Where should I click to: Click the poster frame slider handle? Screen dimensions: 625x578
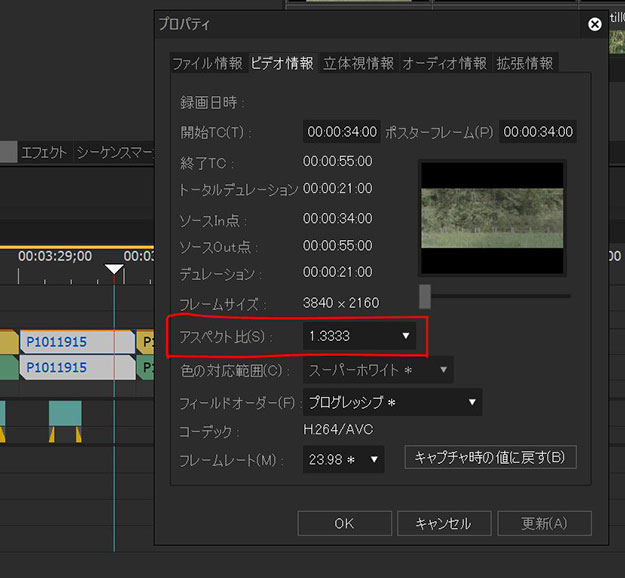pos(425,296)
